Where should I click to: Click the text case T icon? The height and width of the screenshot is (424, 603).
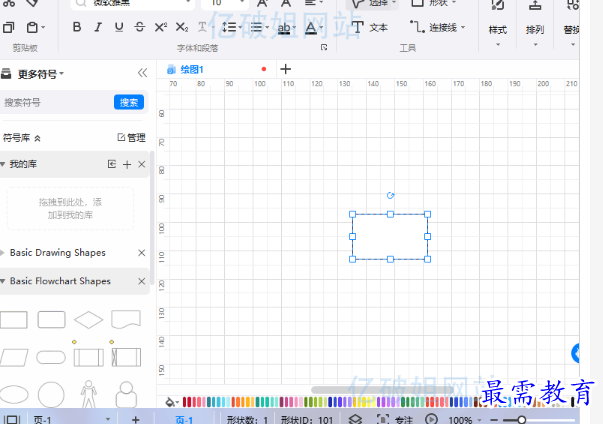pyautogui.click(x=202, y=27)
